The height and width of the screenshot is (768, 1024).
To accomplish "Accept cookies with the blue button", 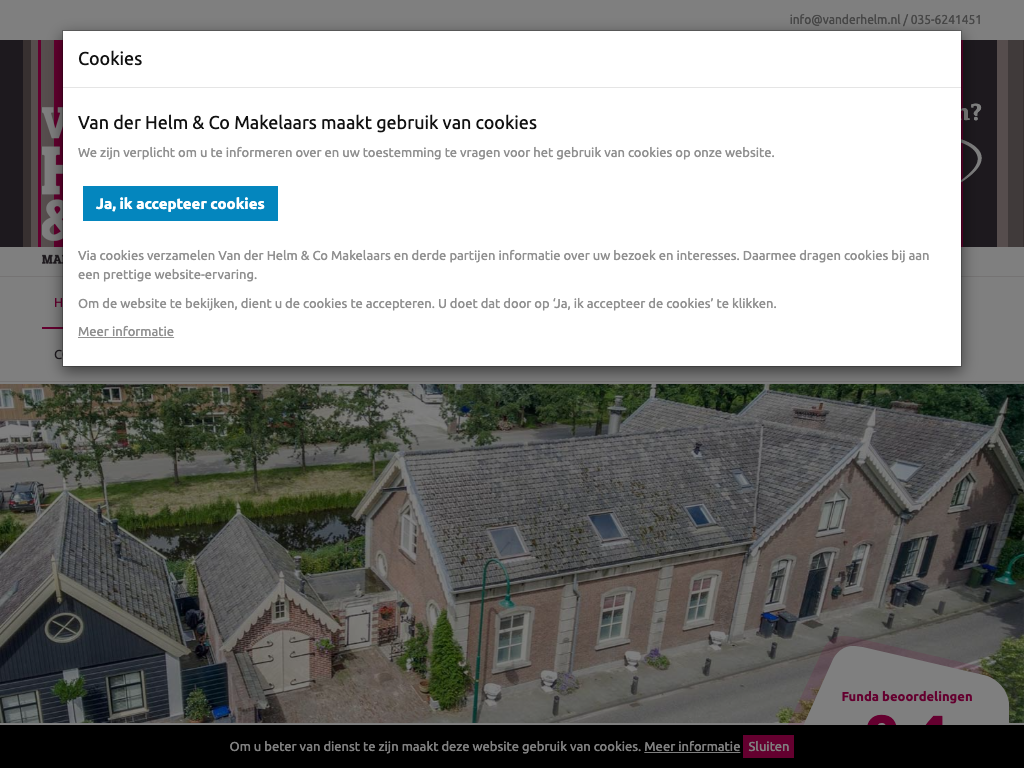I will point(180,204).
